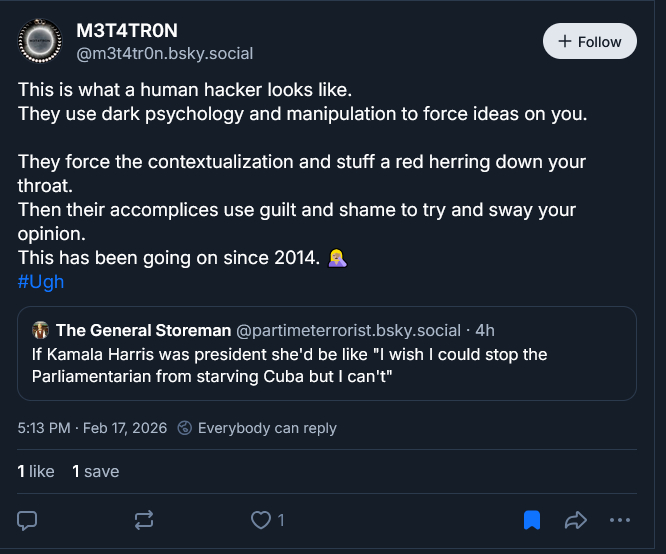Image resolution: width=666 pixels, height=554 pixels.
Task: Click the Everybody can reply icon
Action: [185, 428]
